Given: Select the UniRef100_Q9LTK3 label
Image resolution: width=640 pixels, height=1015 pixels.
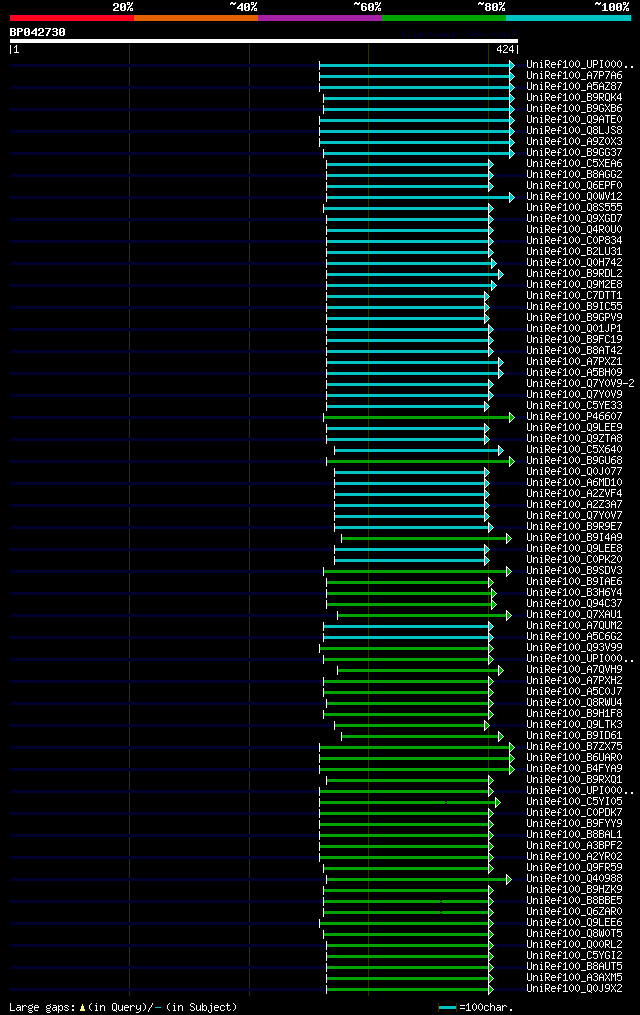Looking at the screenshot, I should (x=574, y=725).
